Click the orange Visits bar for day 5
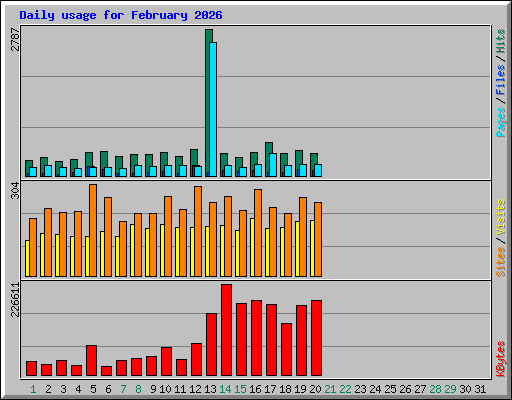 [x=93, y=230]
